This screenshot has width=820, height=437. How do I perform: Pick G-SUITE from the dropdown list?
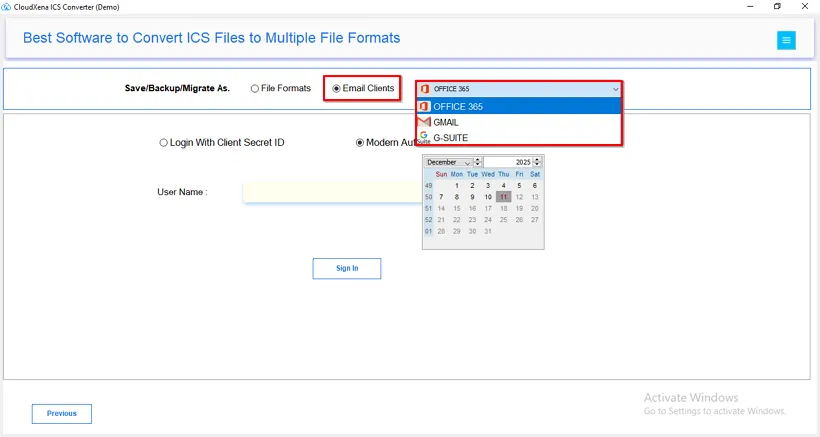point(519,137)
